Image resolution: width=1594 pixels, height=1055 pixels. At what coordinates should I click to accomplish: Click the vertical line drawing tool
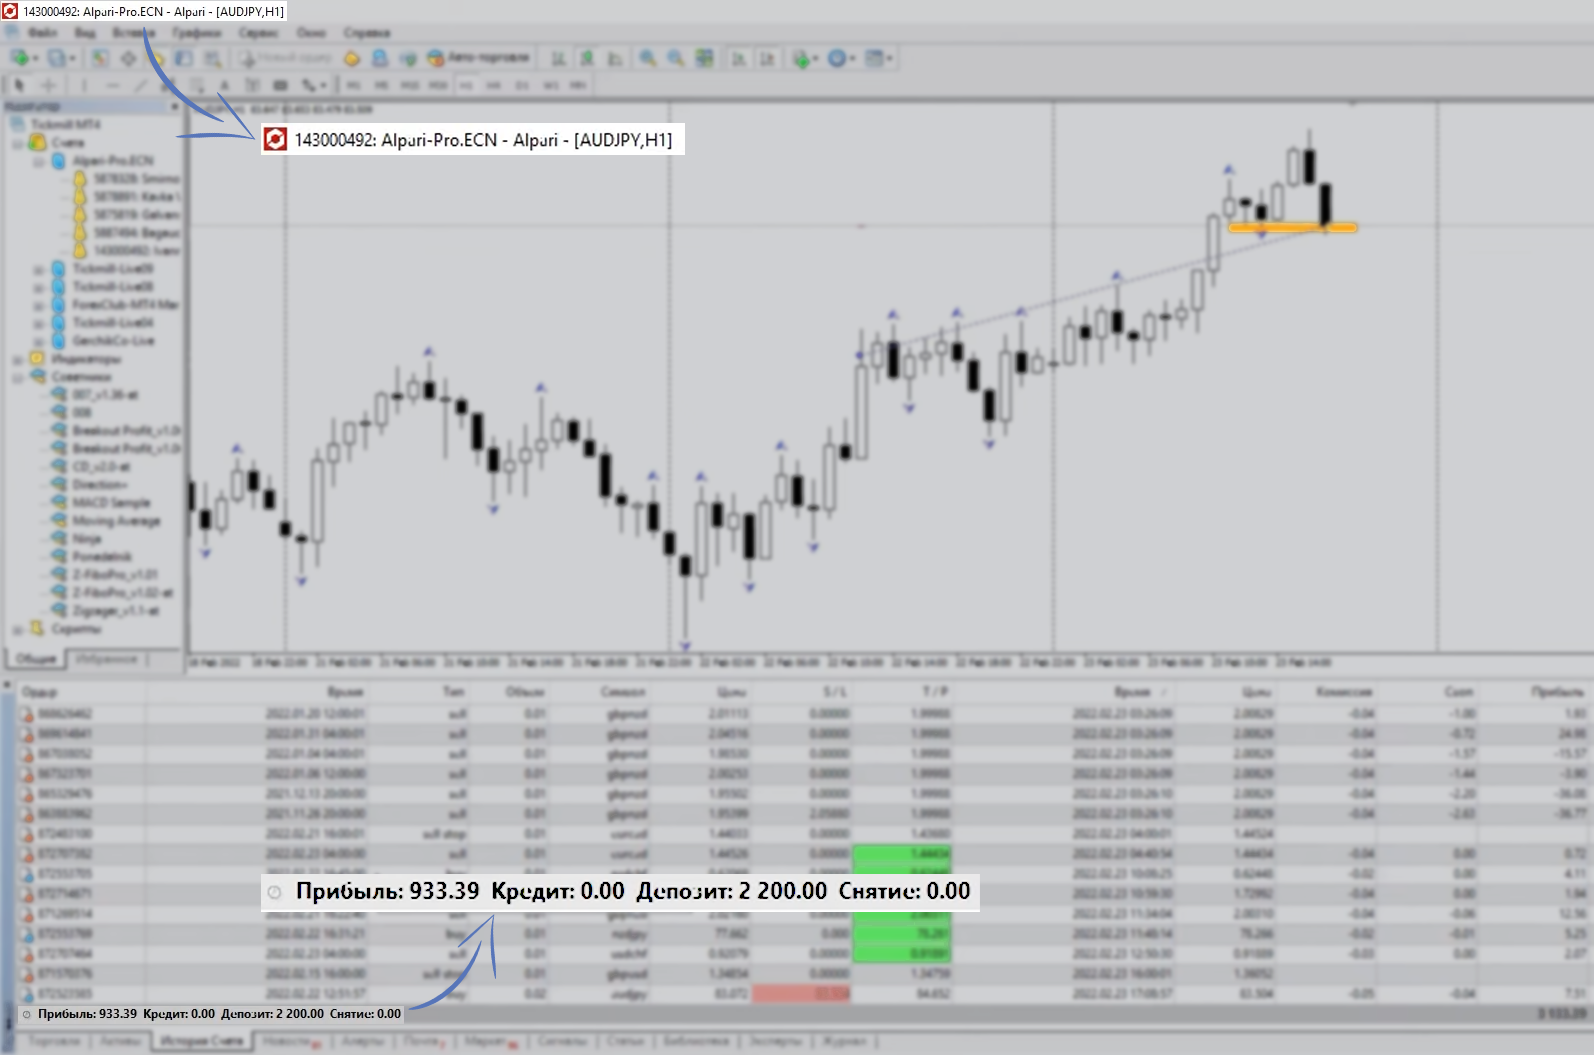pyautogui.click(x=84, y=85)
